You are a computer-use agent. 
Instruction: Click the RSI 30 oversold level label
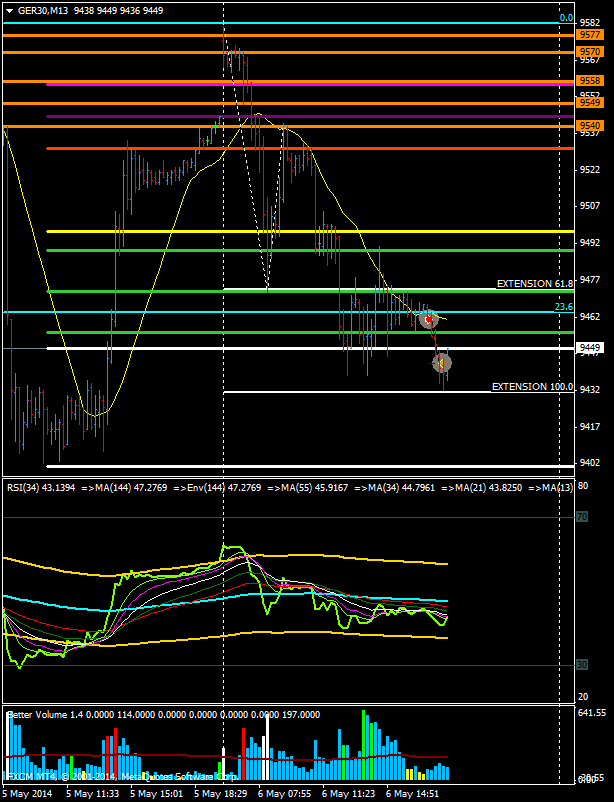point(580,664)
